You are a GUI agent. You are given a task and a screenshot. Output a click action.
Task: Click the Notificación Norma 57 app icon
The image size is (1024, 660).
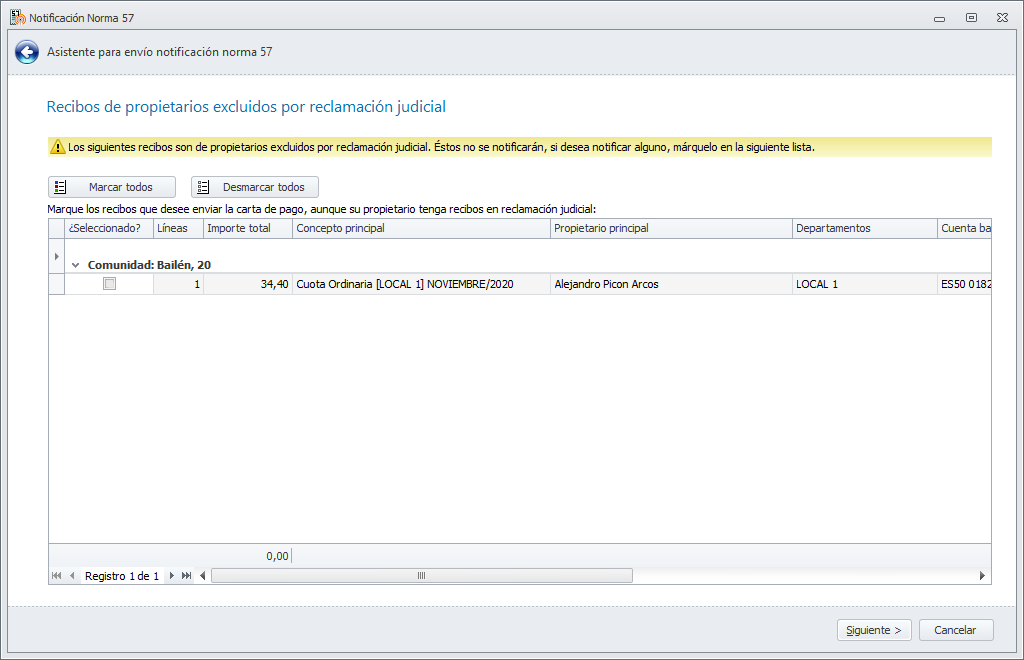click(x=17, y=17)
